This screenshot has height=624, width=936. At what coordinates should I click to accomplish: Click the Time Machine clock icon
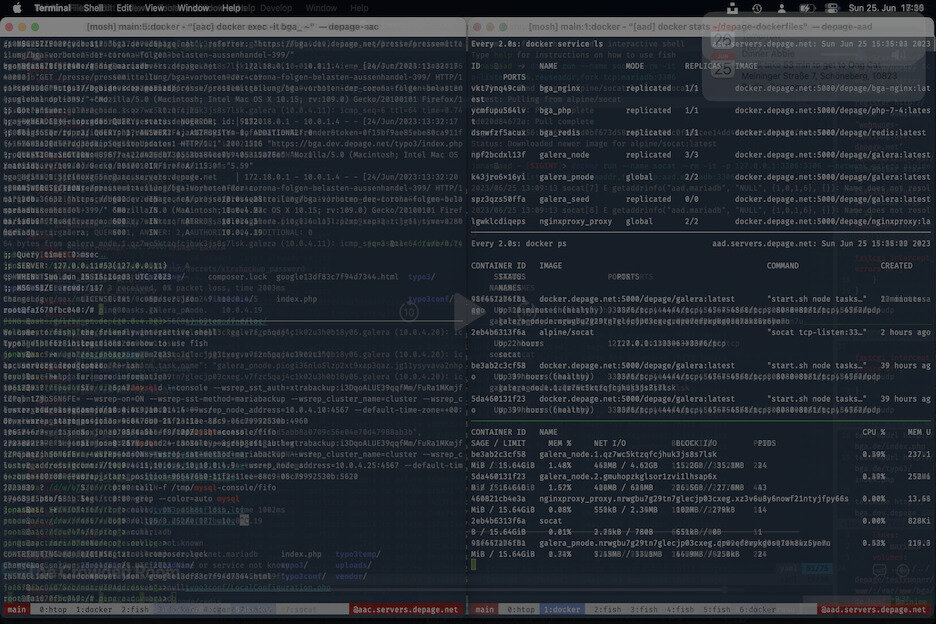pyautogui.click(x=757, y=8)
